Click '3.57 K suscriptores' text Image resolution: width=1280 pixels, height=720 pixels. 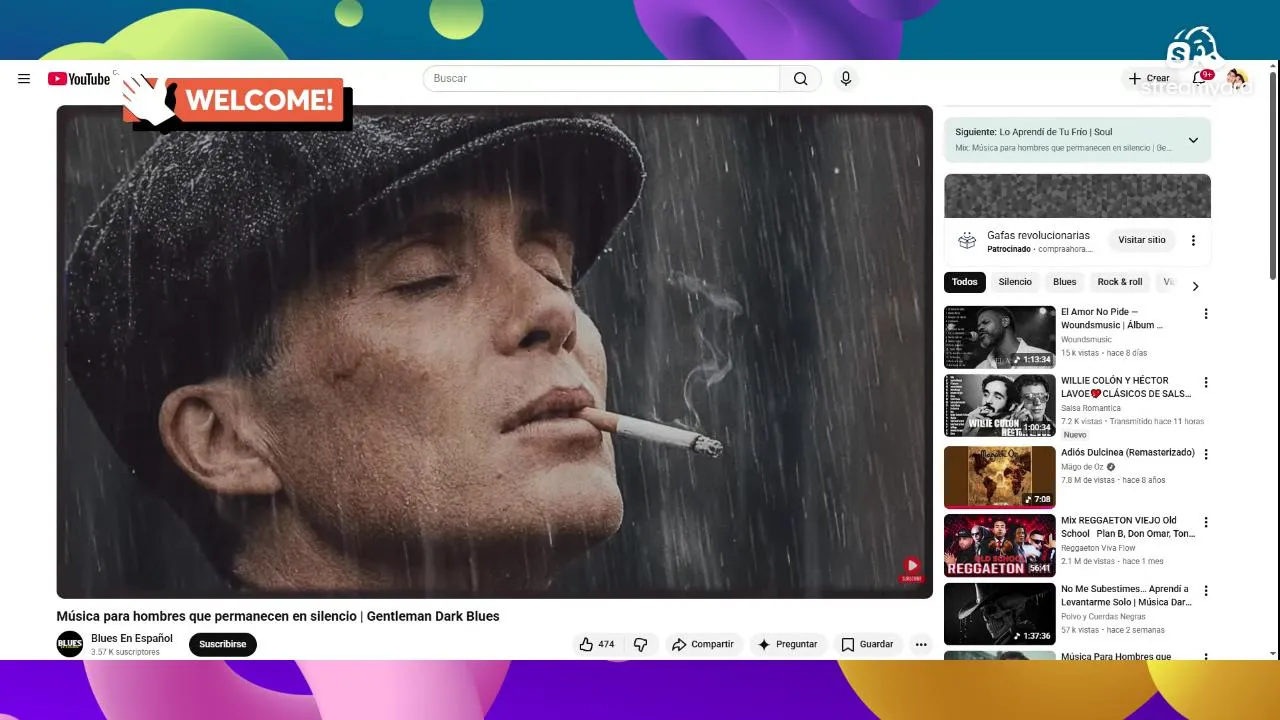click(125, 652)
